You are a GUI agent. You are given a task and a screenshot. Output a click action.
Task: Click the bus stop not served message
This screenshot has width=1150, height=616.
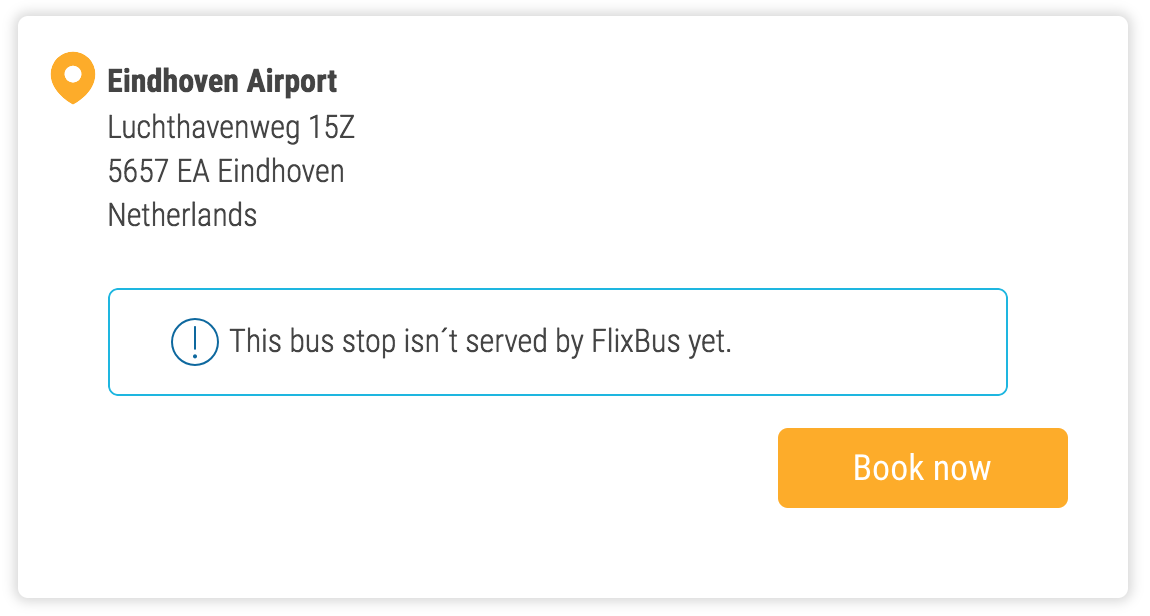[480, 342]
